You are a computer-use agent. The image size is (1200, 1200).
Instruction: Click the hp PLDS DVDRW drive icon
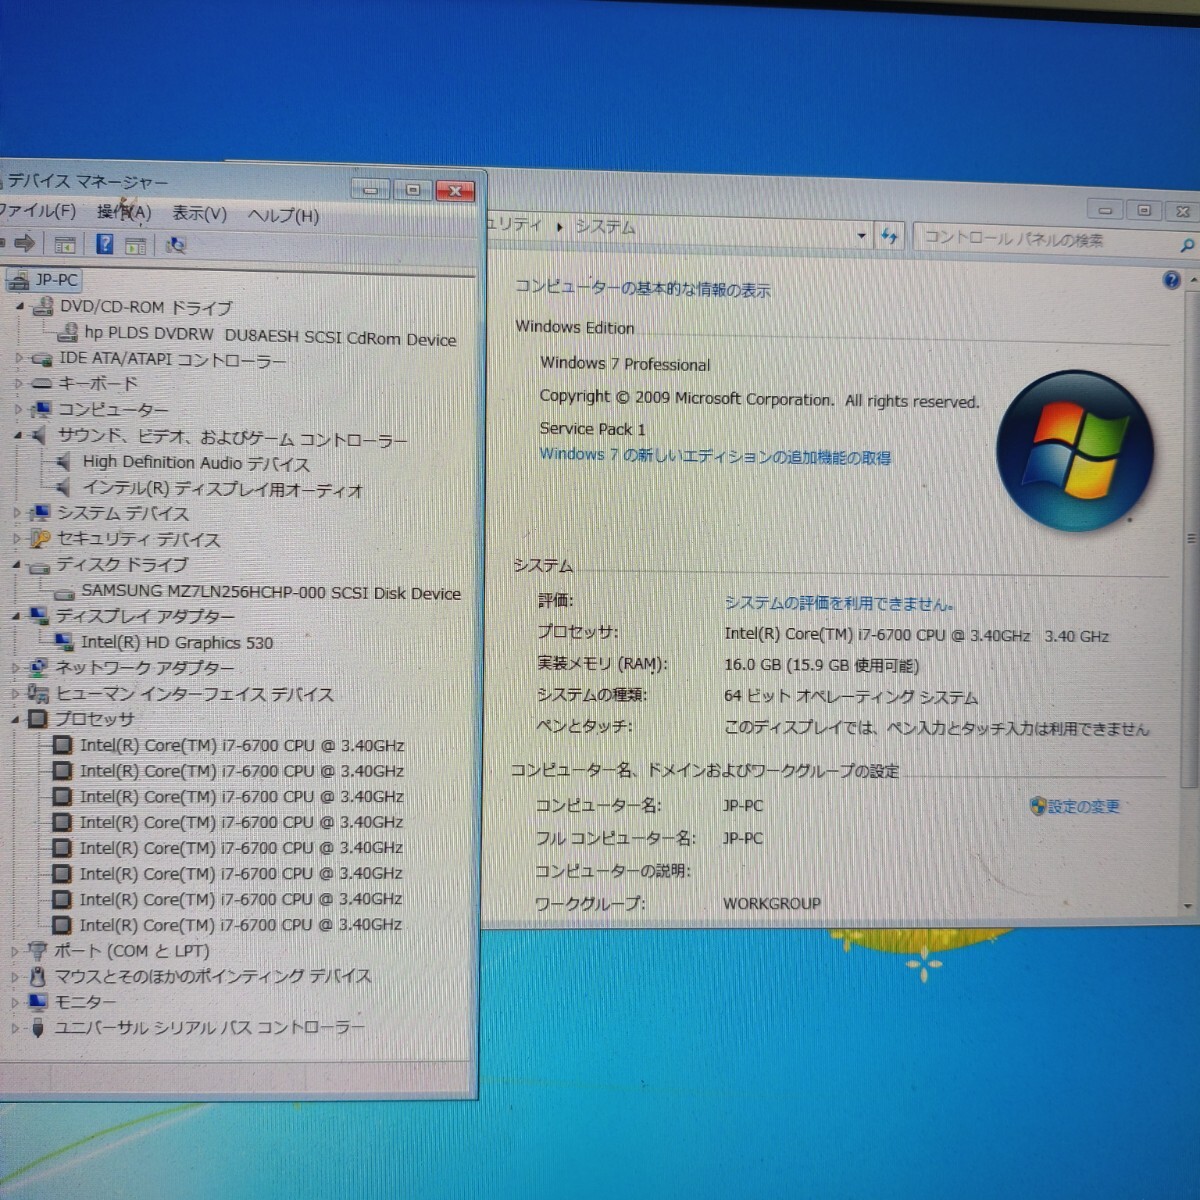(x=68, y=332)
